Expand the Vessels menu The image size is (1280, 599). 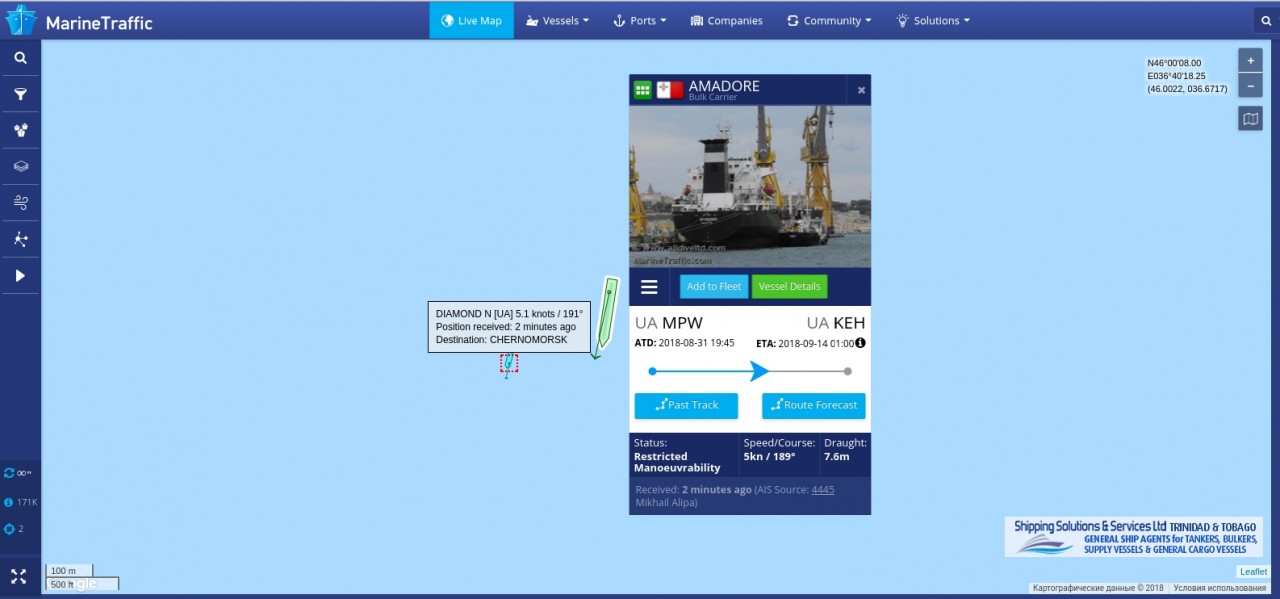tap(557, 20)
